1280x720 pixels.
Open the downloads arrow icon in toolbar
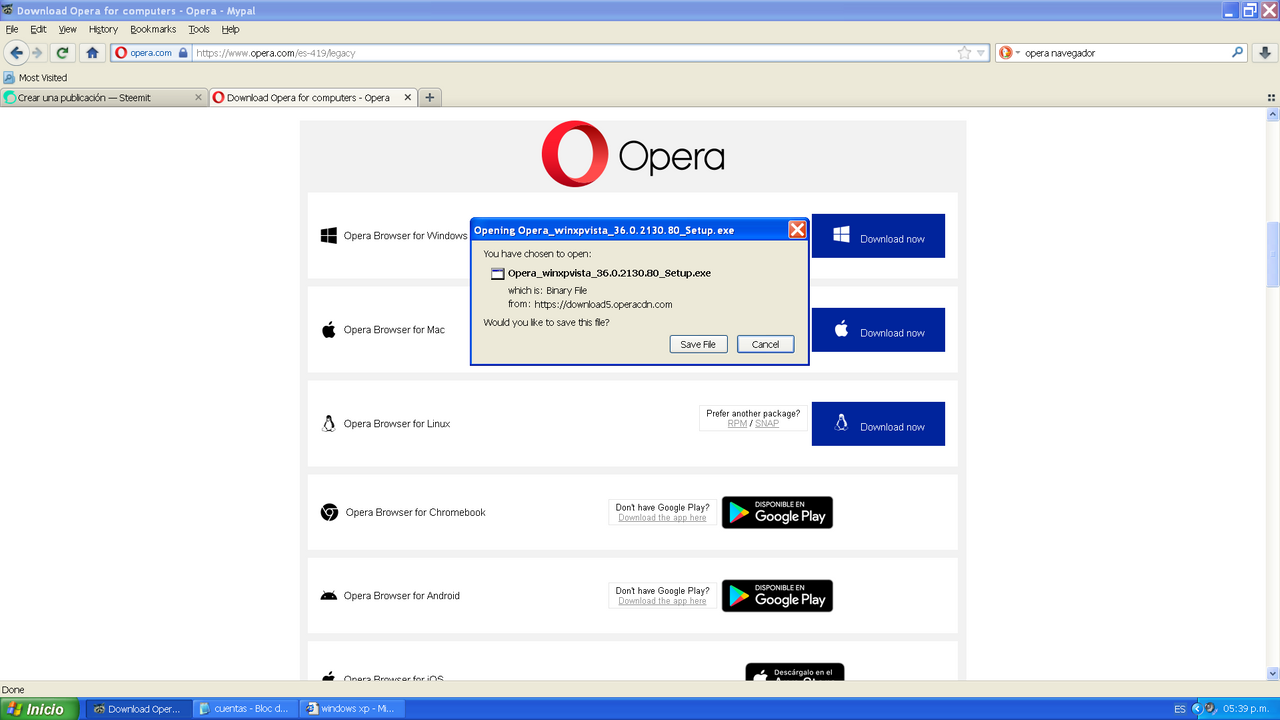1266,53
